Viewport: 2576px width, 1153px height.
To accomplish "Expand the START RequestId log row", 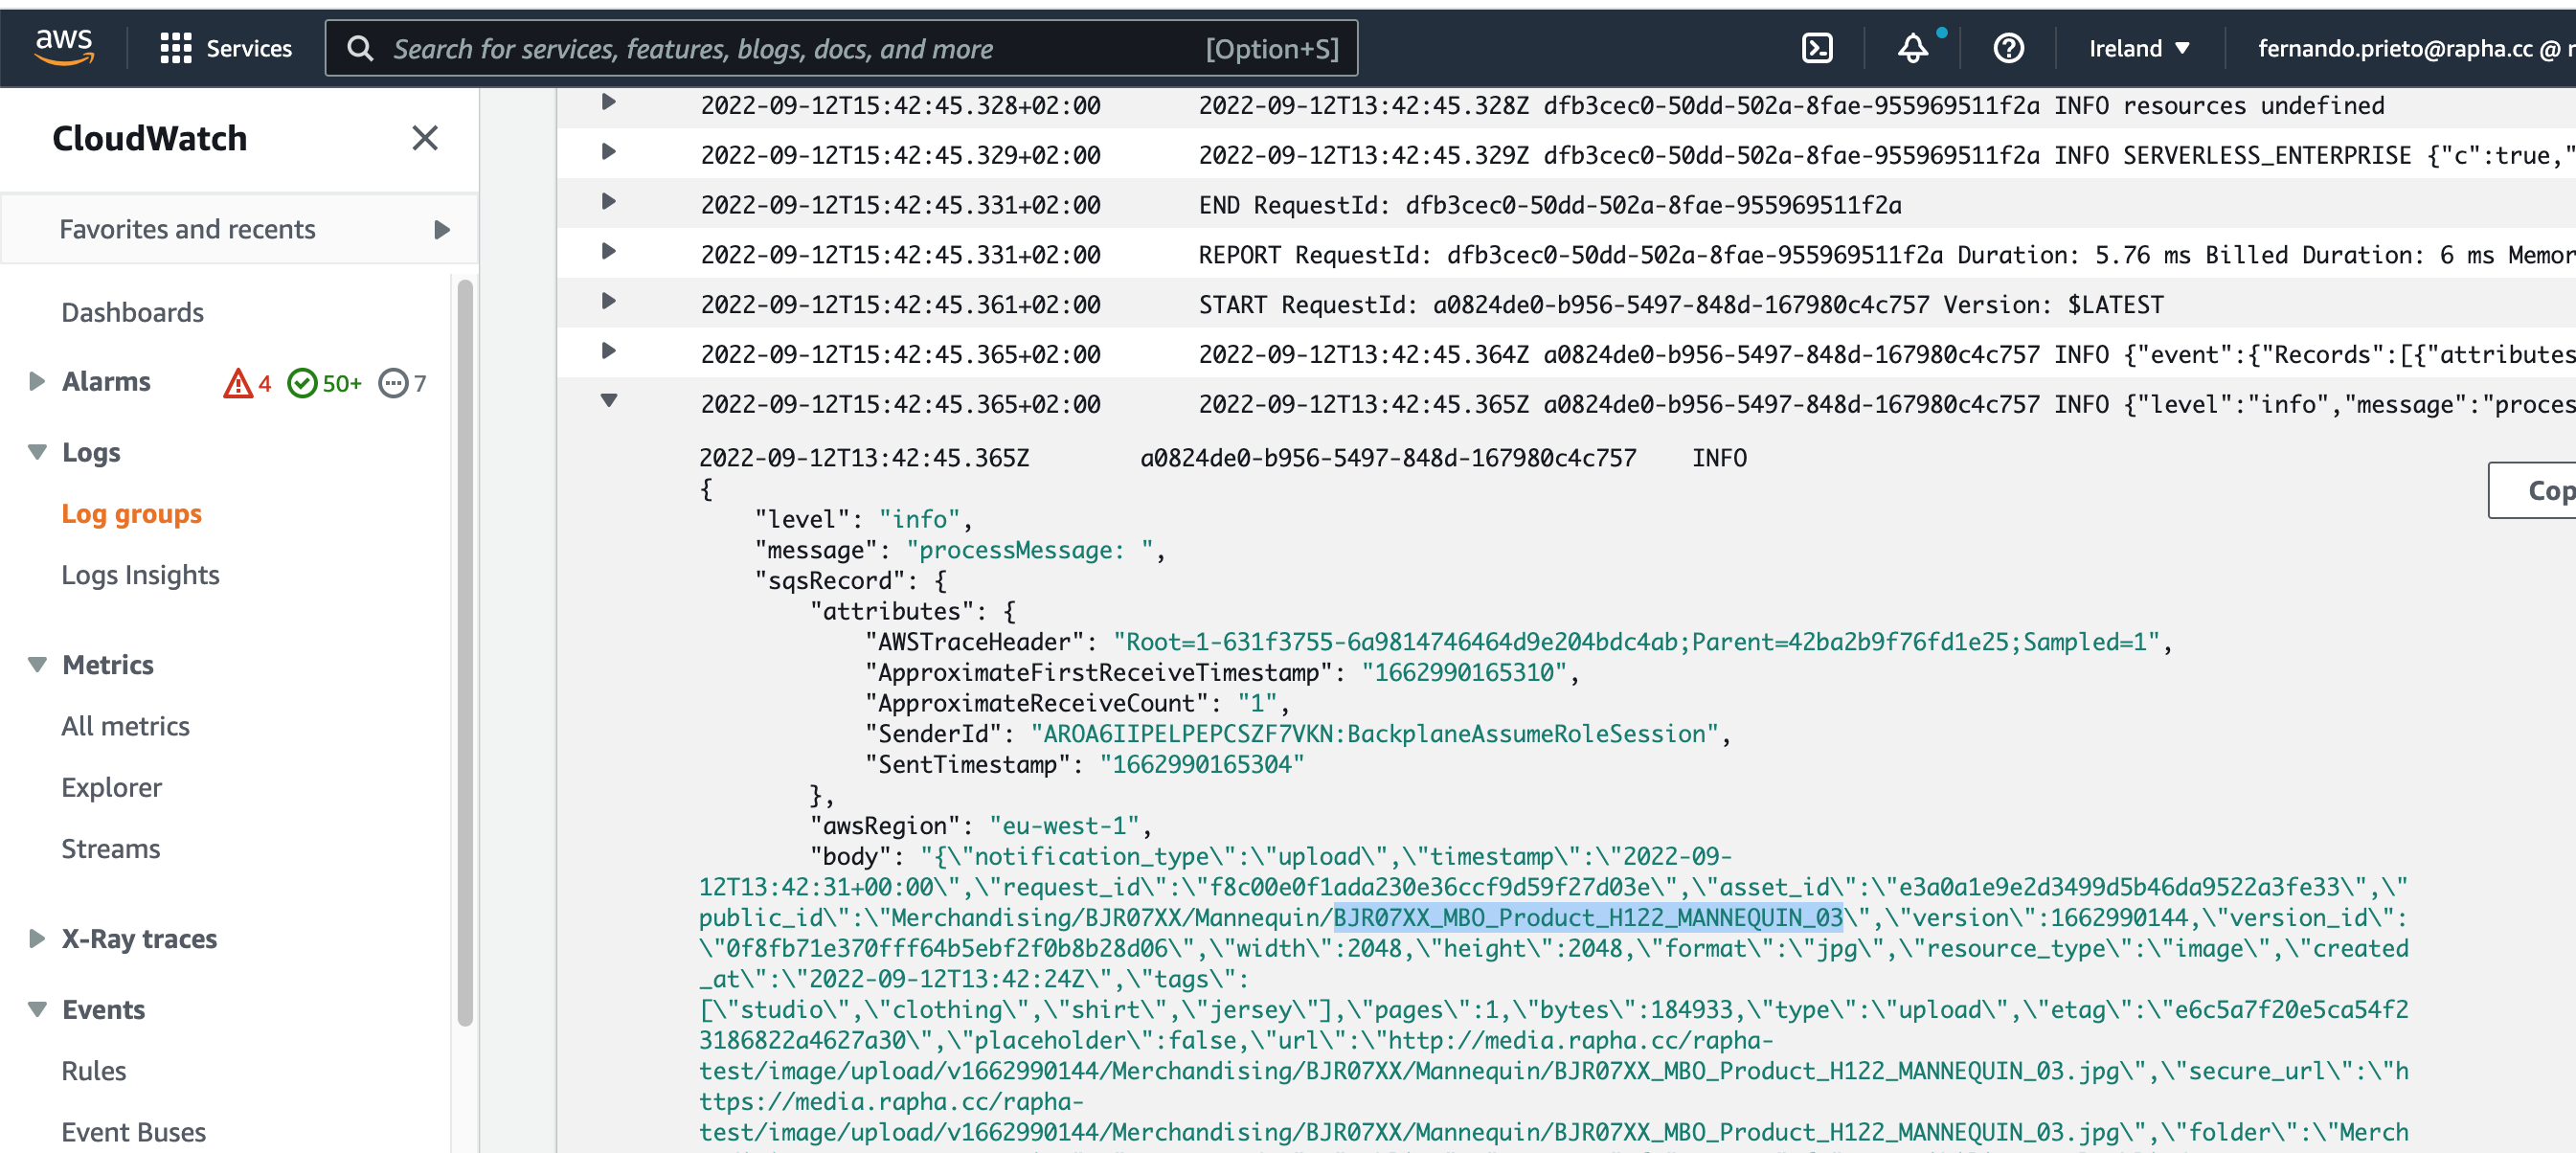I will click(x=608, y=301).
